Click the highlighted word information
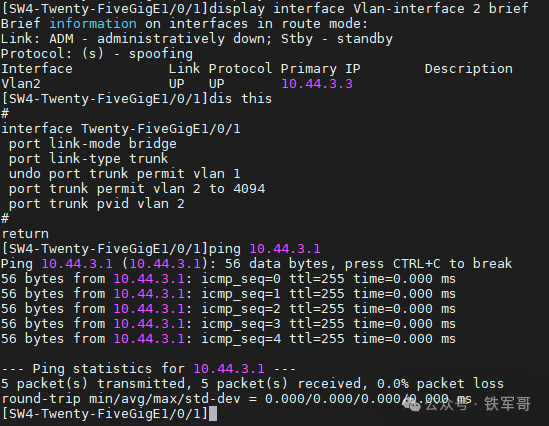 point(93,24)
